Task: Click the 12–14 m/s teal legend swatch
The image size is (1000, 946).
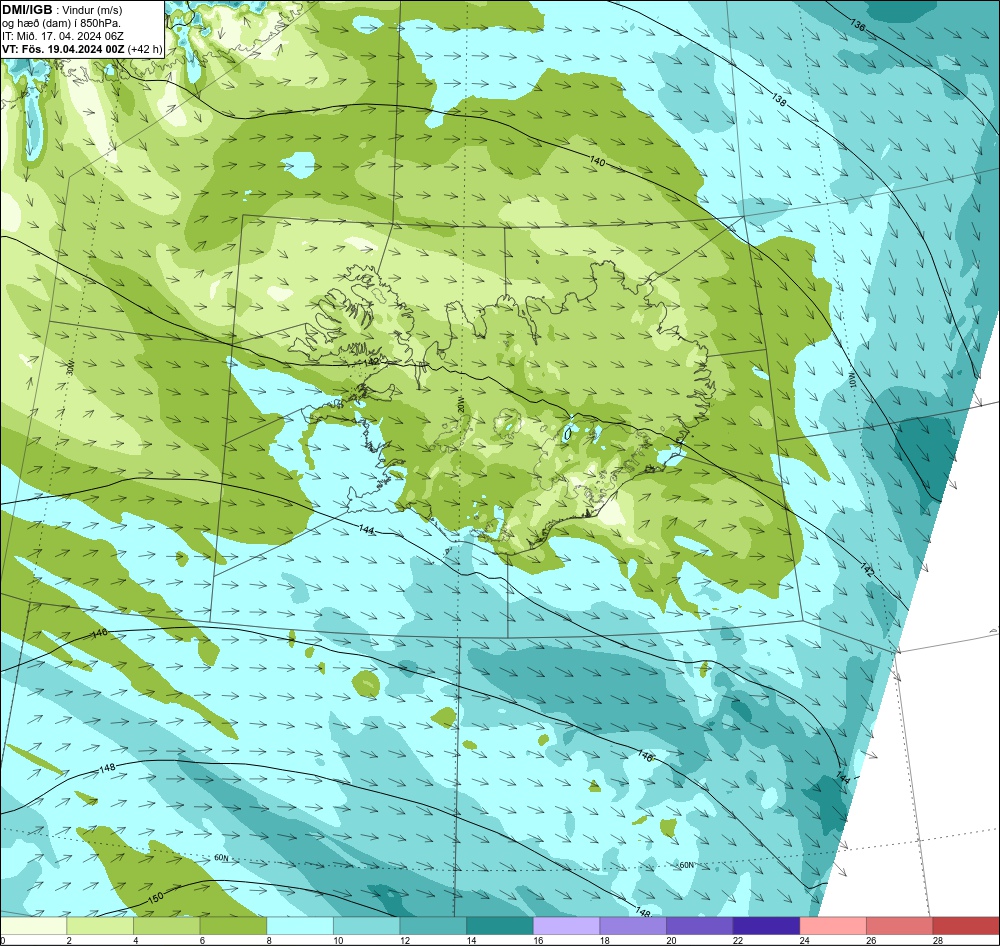Action: click(x=433, y=926)
